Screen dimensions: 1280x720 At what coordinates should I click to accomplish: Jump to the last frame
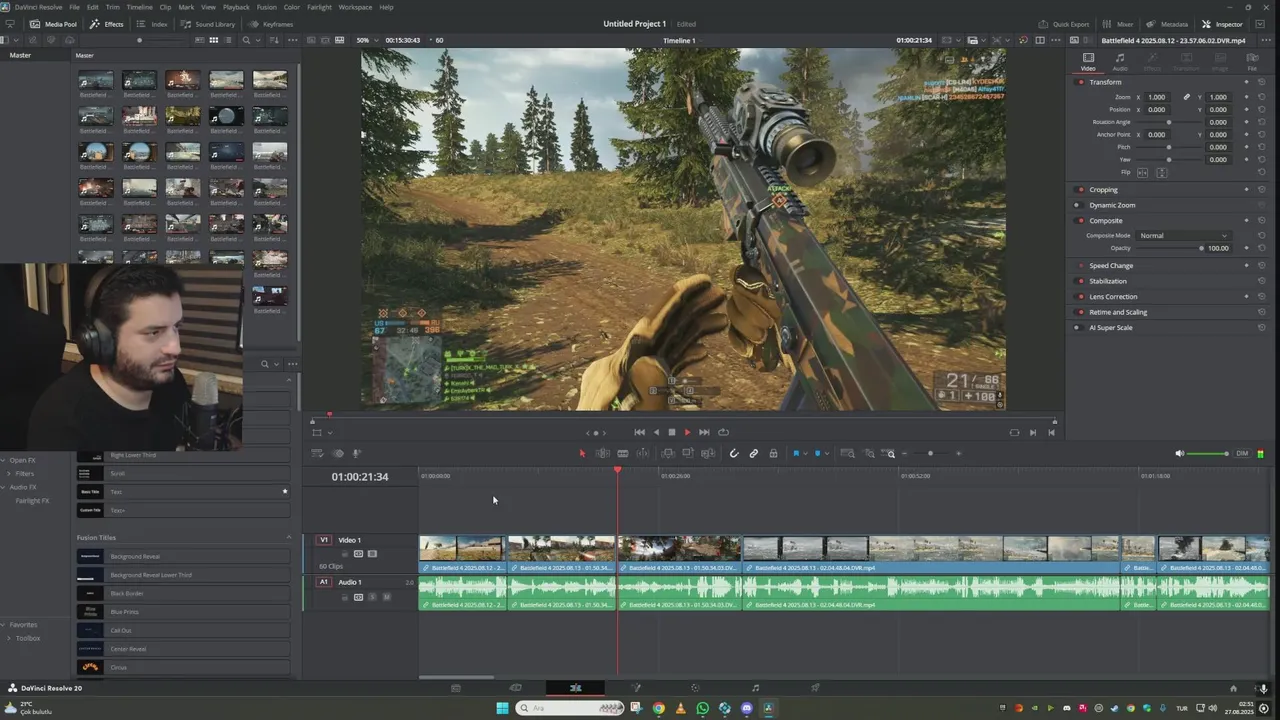point(704,432)
